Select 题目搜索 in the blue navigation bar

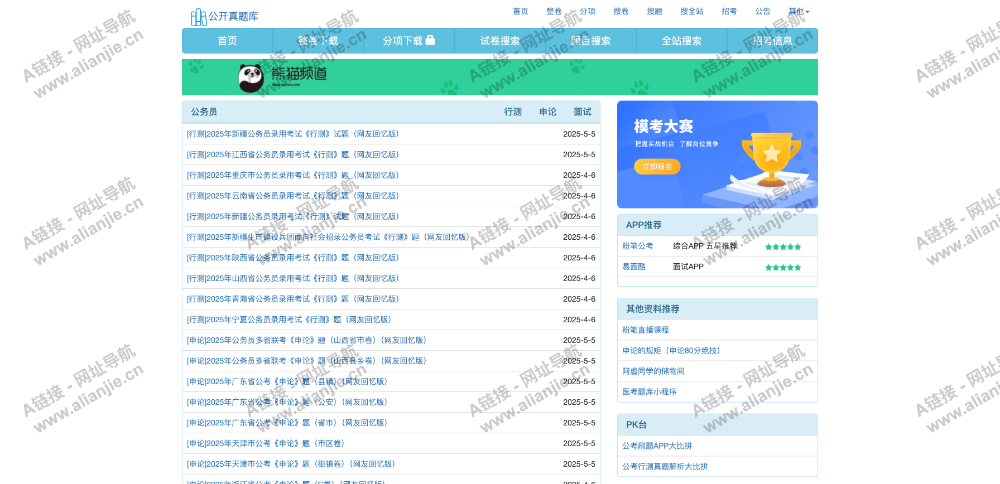(x=591, y=41)
